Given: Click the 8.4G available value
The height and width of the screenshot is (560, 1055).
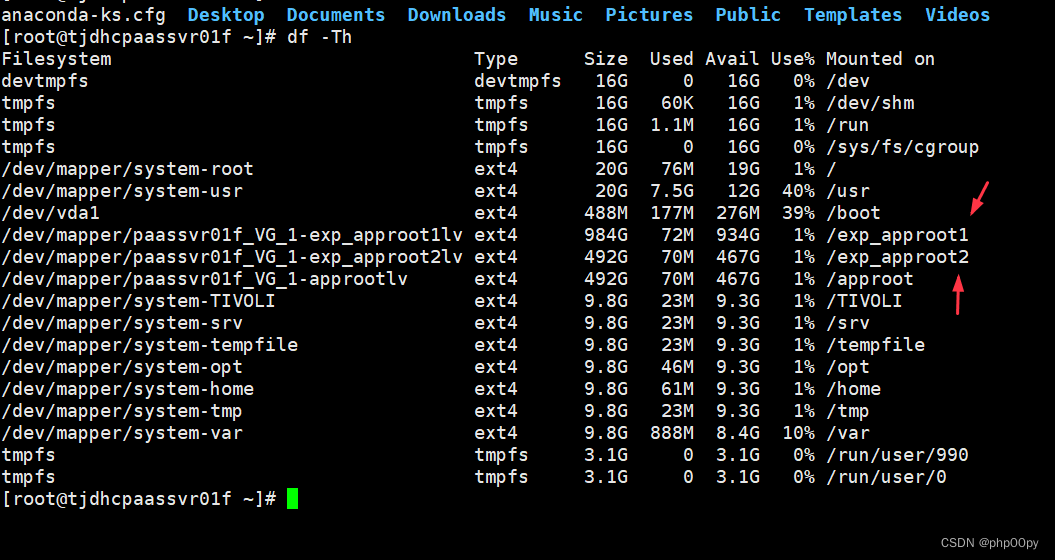Looking at the screenshot, I should coord(737,433).
